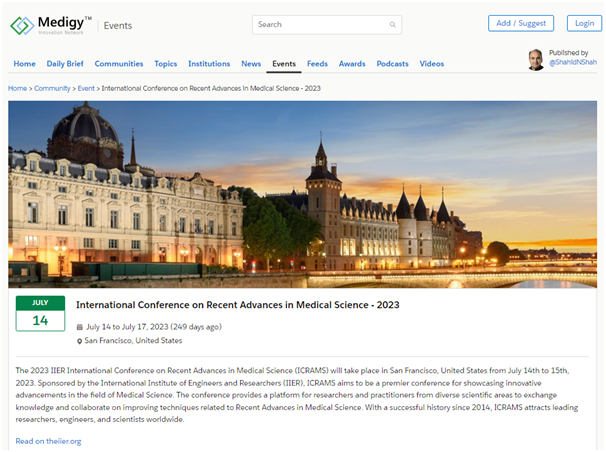Click the Add / Suggest button

[x=521, y=23]
